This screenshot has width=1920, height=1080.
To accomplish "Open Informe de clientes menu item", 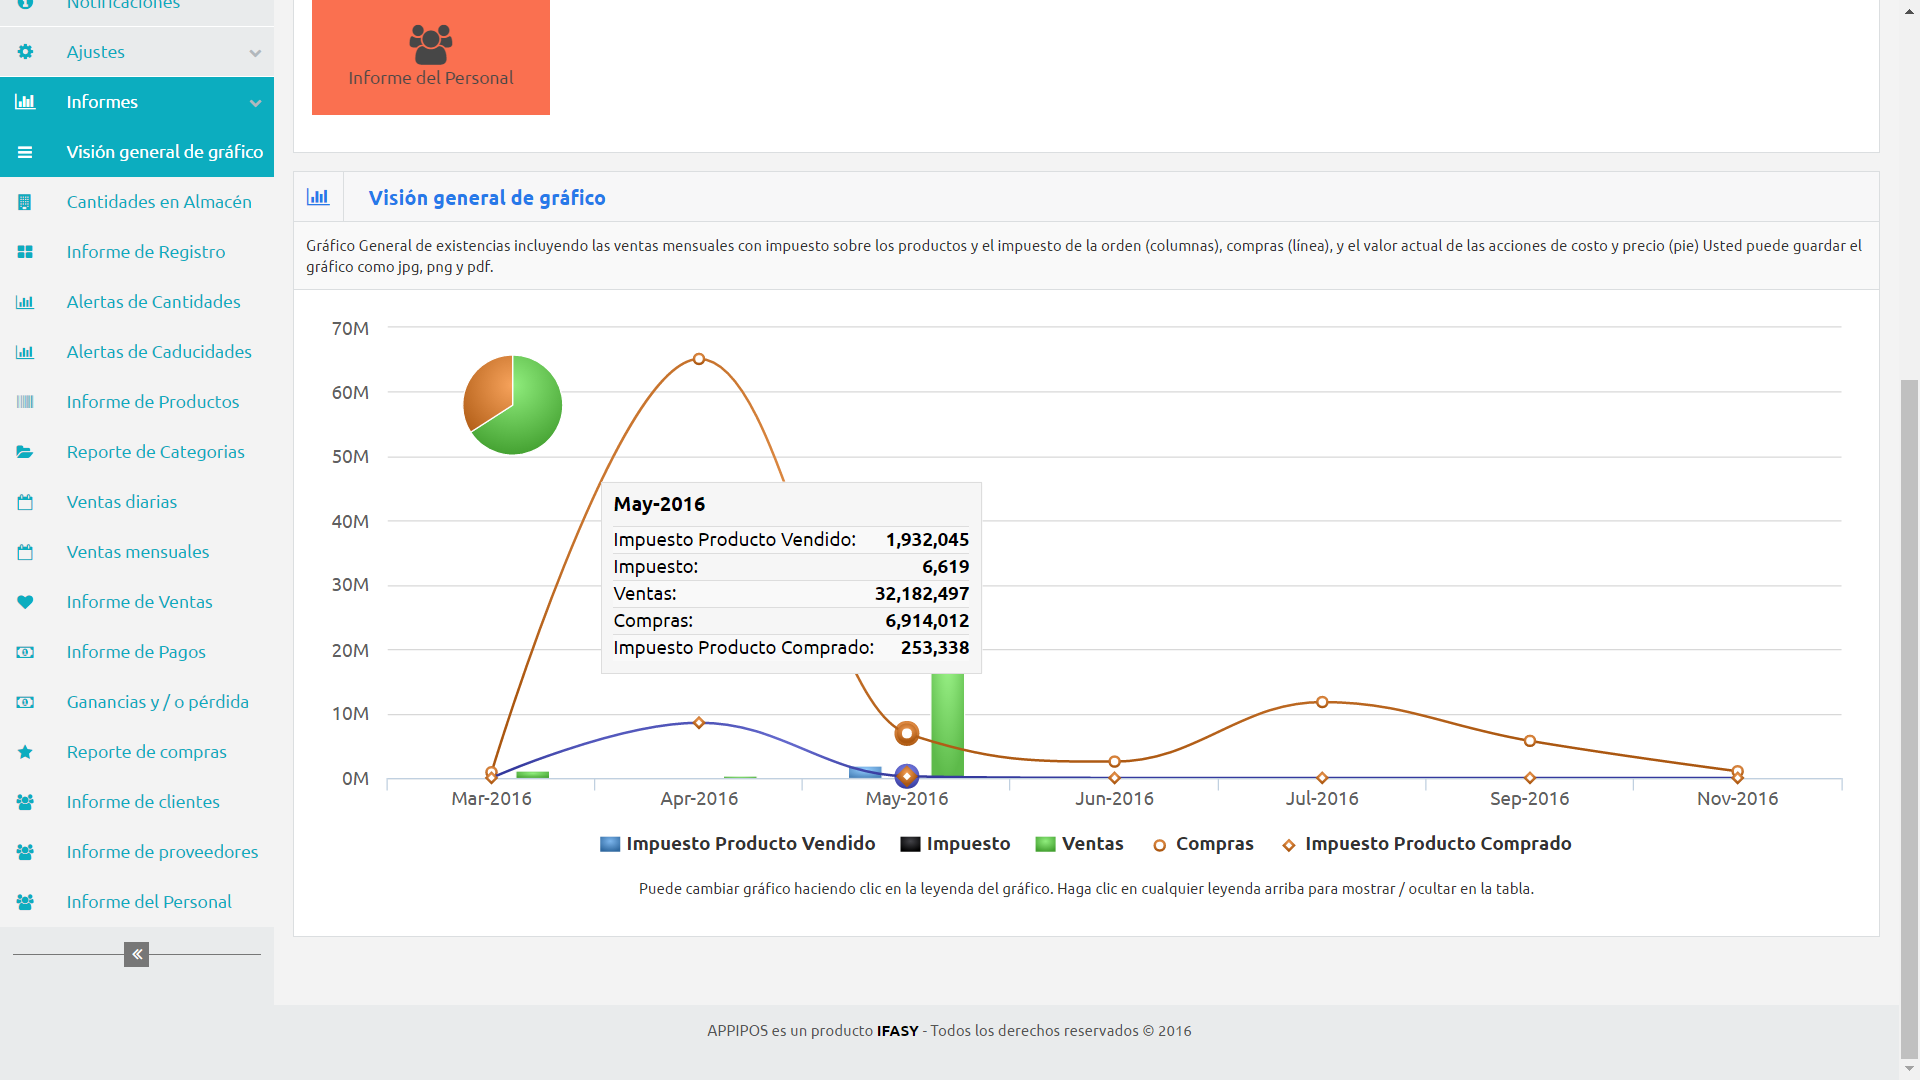I will pos(143,802).
